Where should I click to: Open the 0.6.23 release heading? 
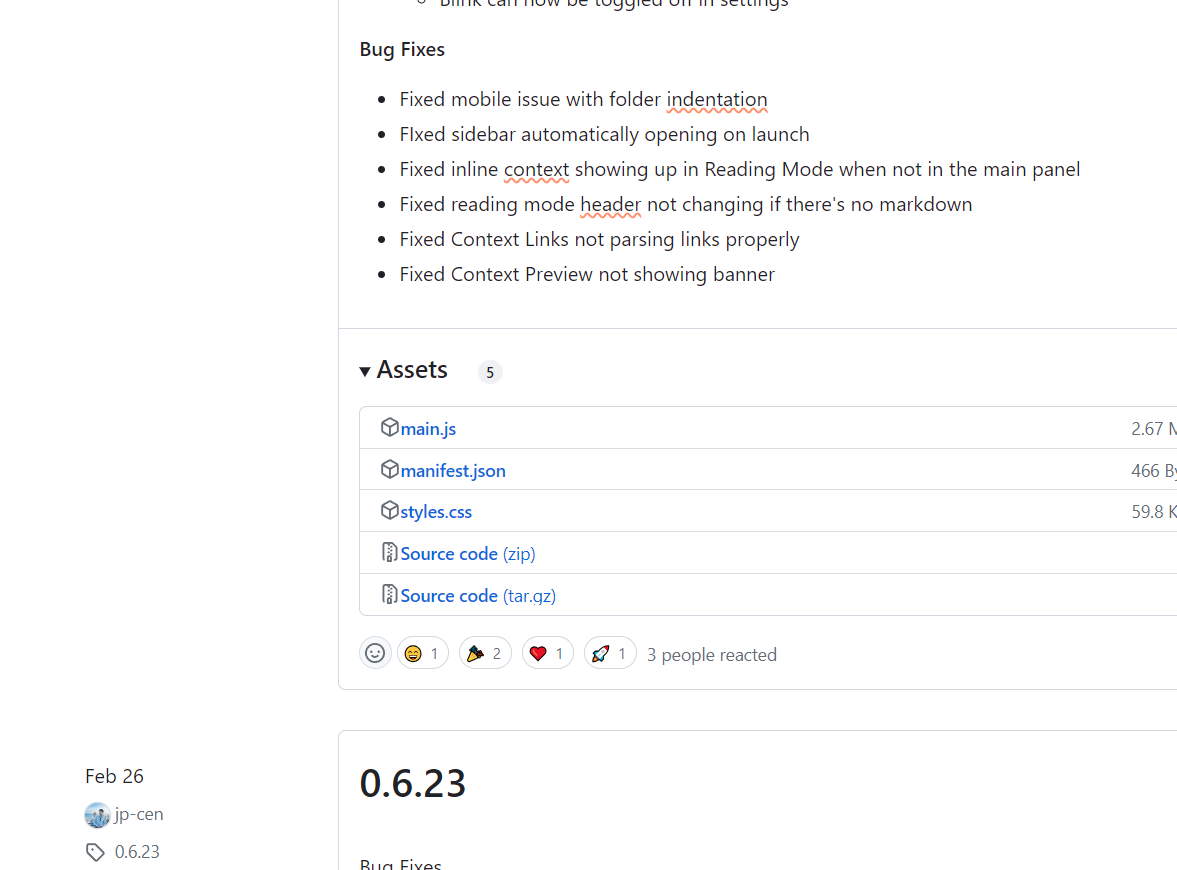click(413, 783)
